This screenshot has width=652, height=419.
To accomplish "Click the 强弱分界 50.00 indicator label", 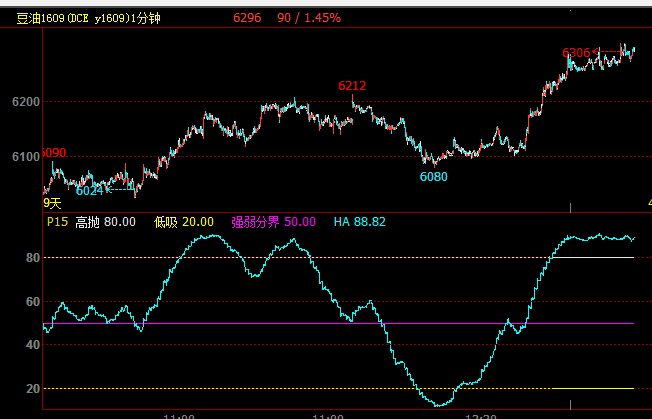I will [x=274, y=222].
